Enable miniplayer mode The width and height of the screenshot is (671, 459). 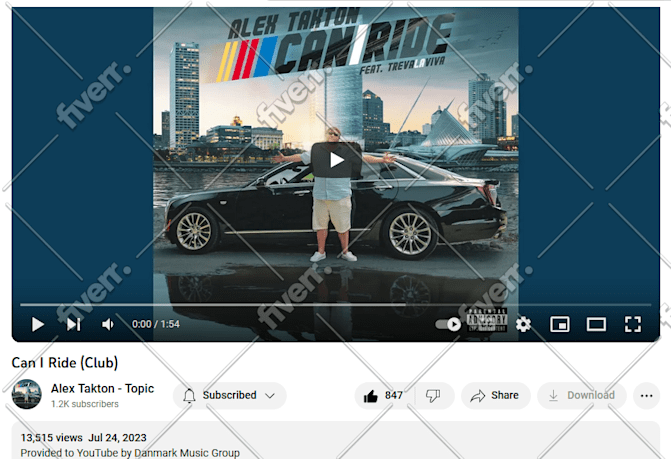tap(560, 324)
